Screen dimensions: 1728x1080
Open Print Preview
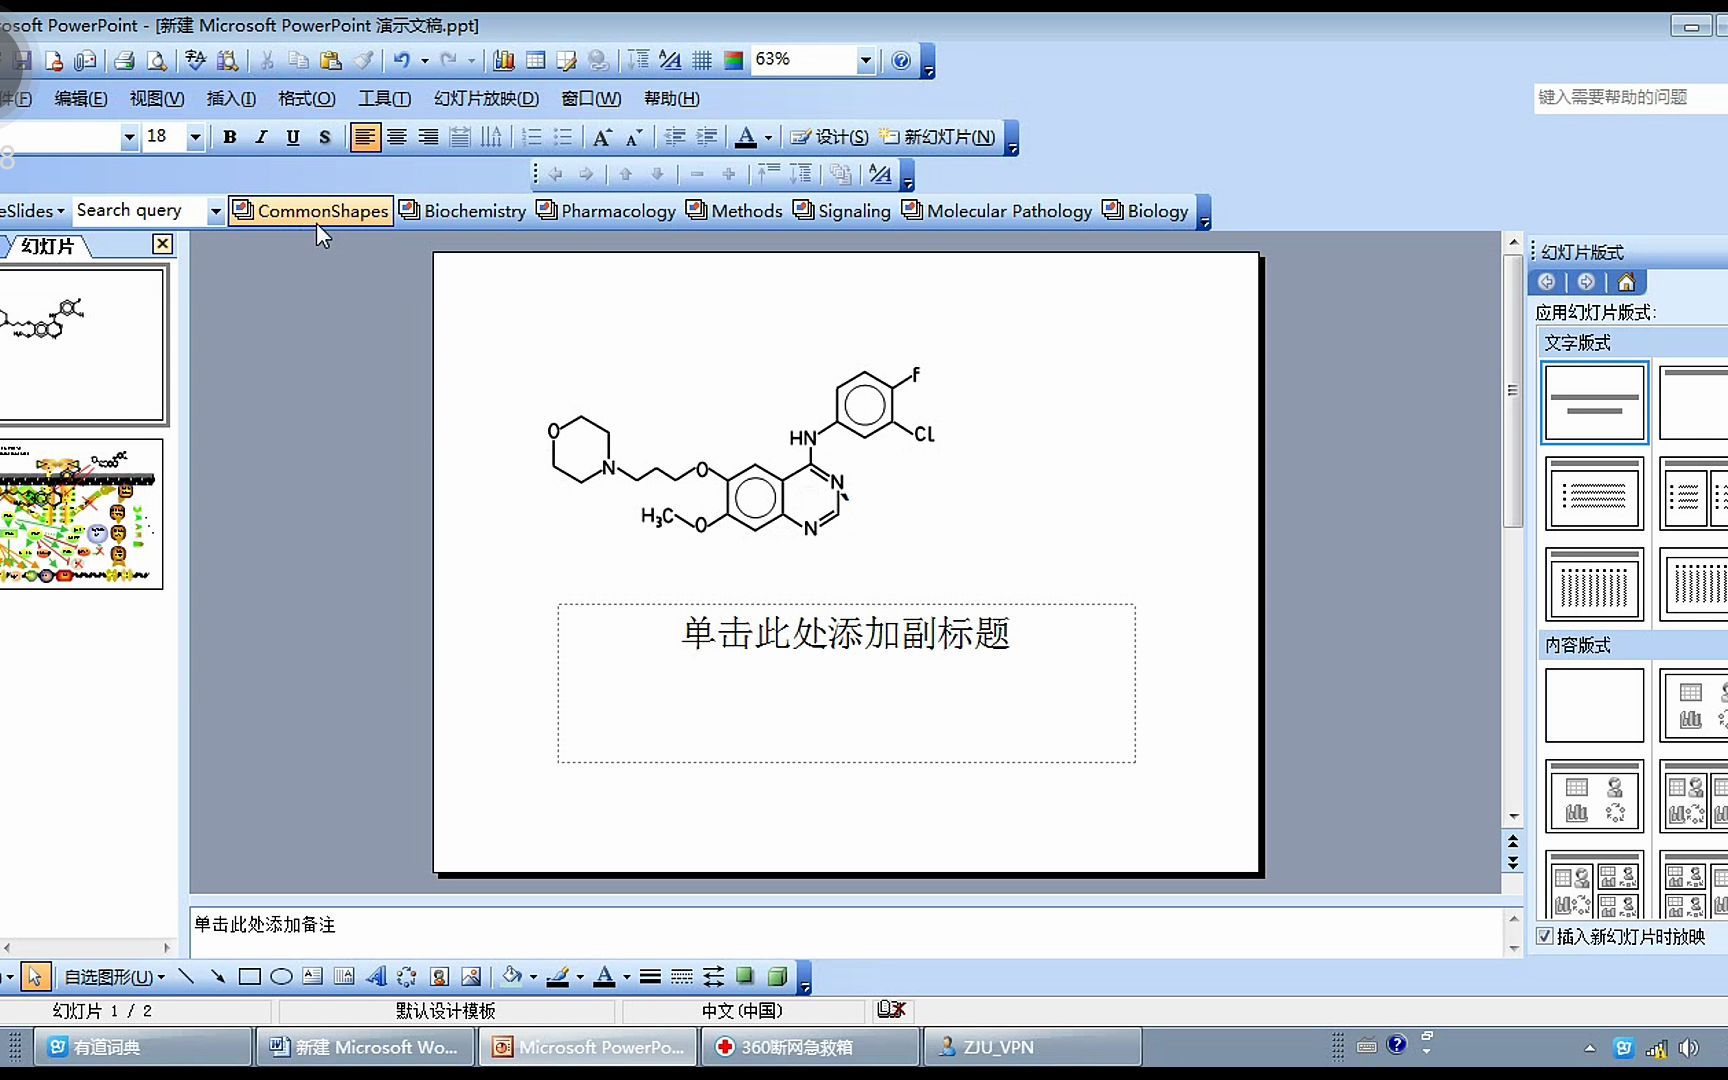click(157, 60)
